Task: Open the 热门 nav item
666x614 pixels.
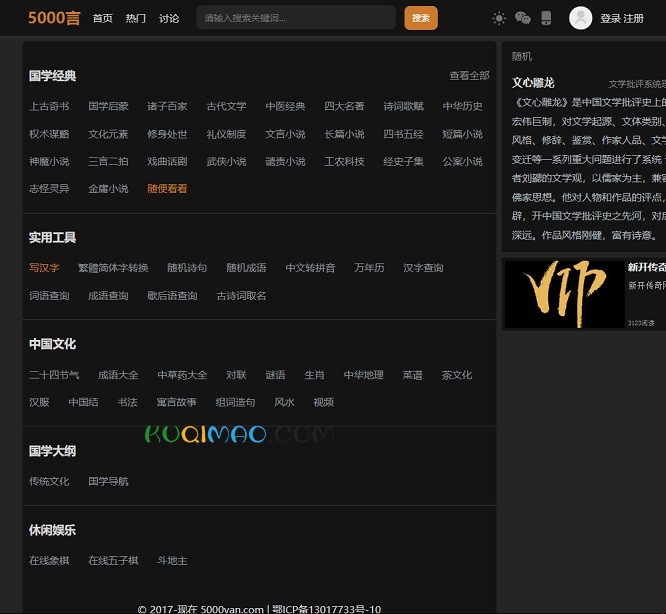Action: pyautogui.click(x=136, y=19)
